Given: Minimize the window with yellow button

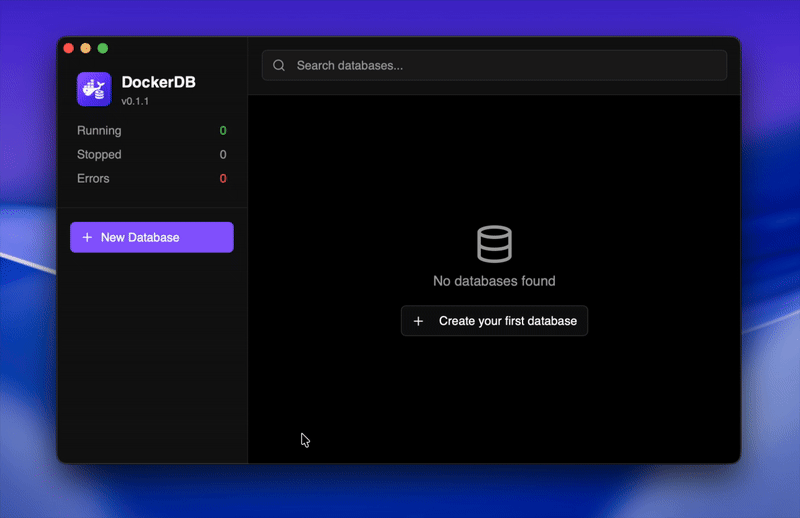Looking at the screenshot, I should 86,48.
